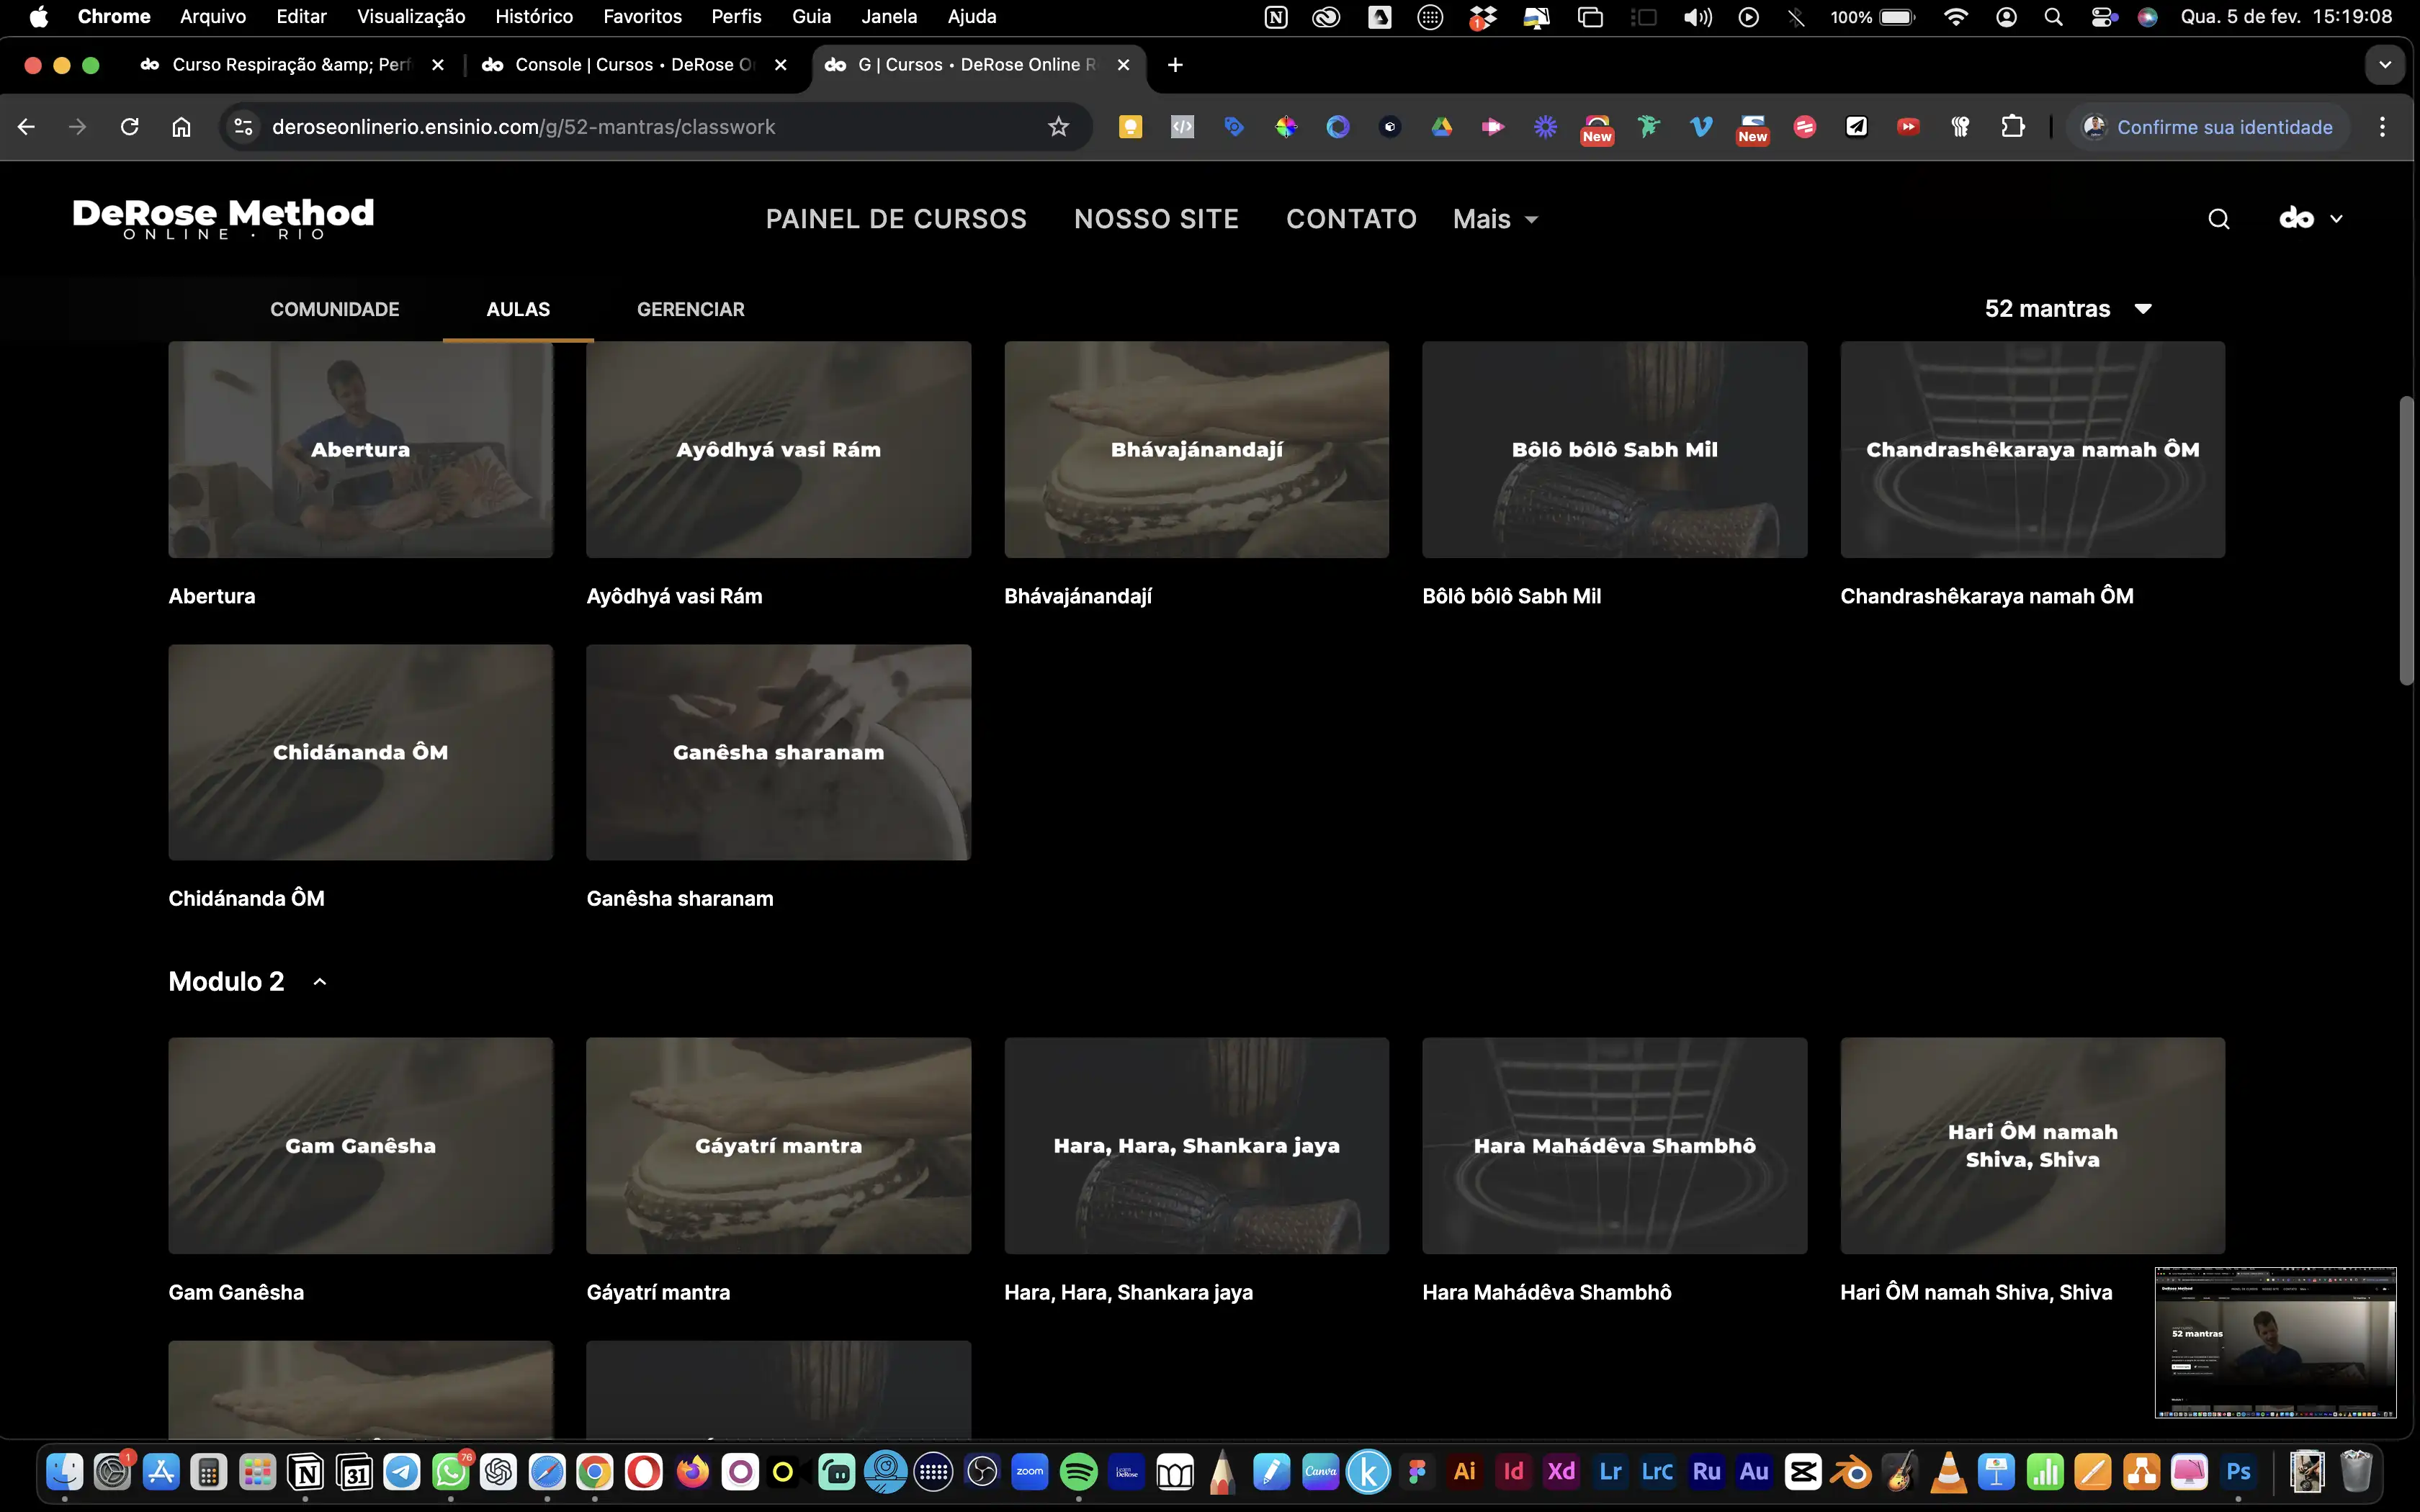Click the DeRose Method logo

click(223, 218)
